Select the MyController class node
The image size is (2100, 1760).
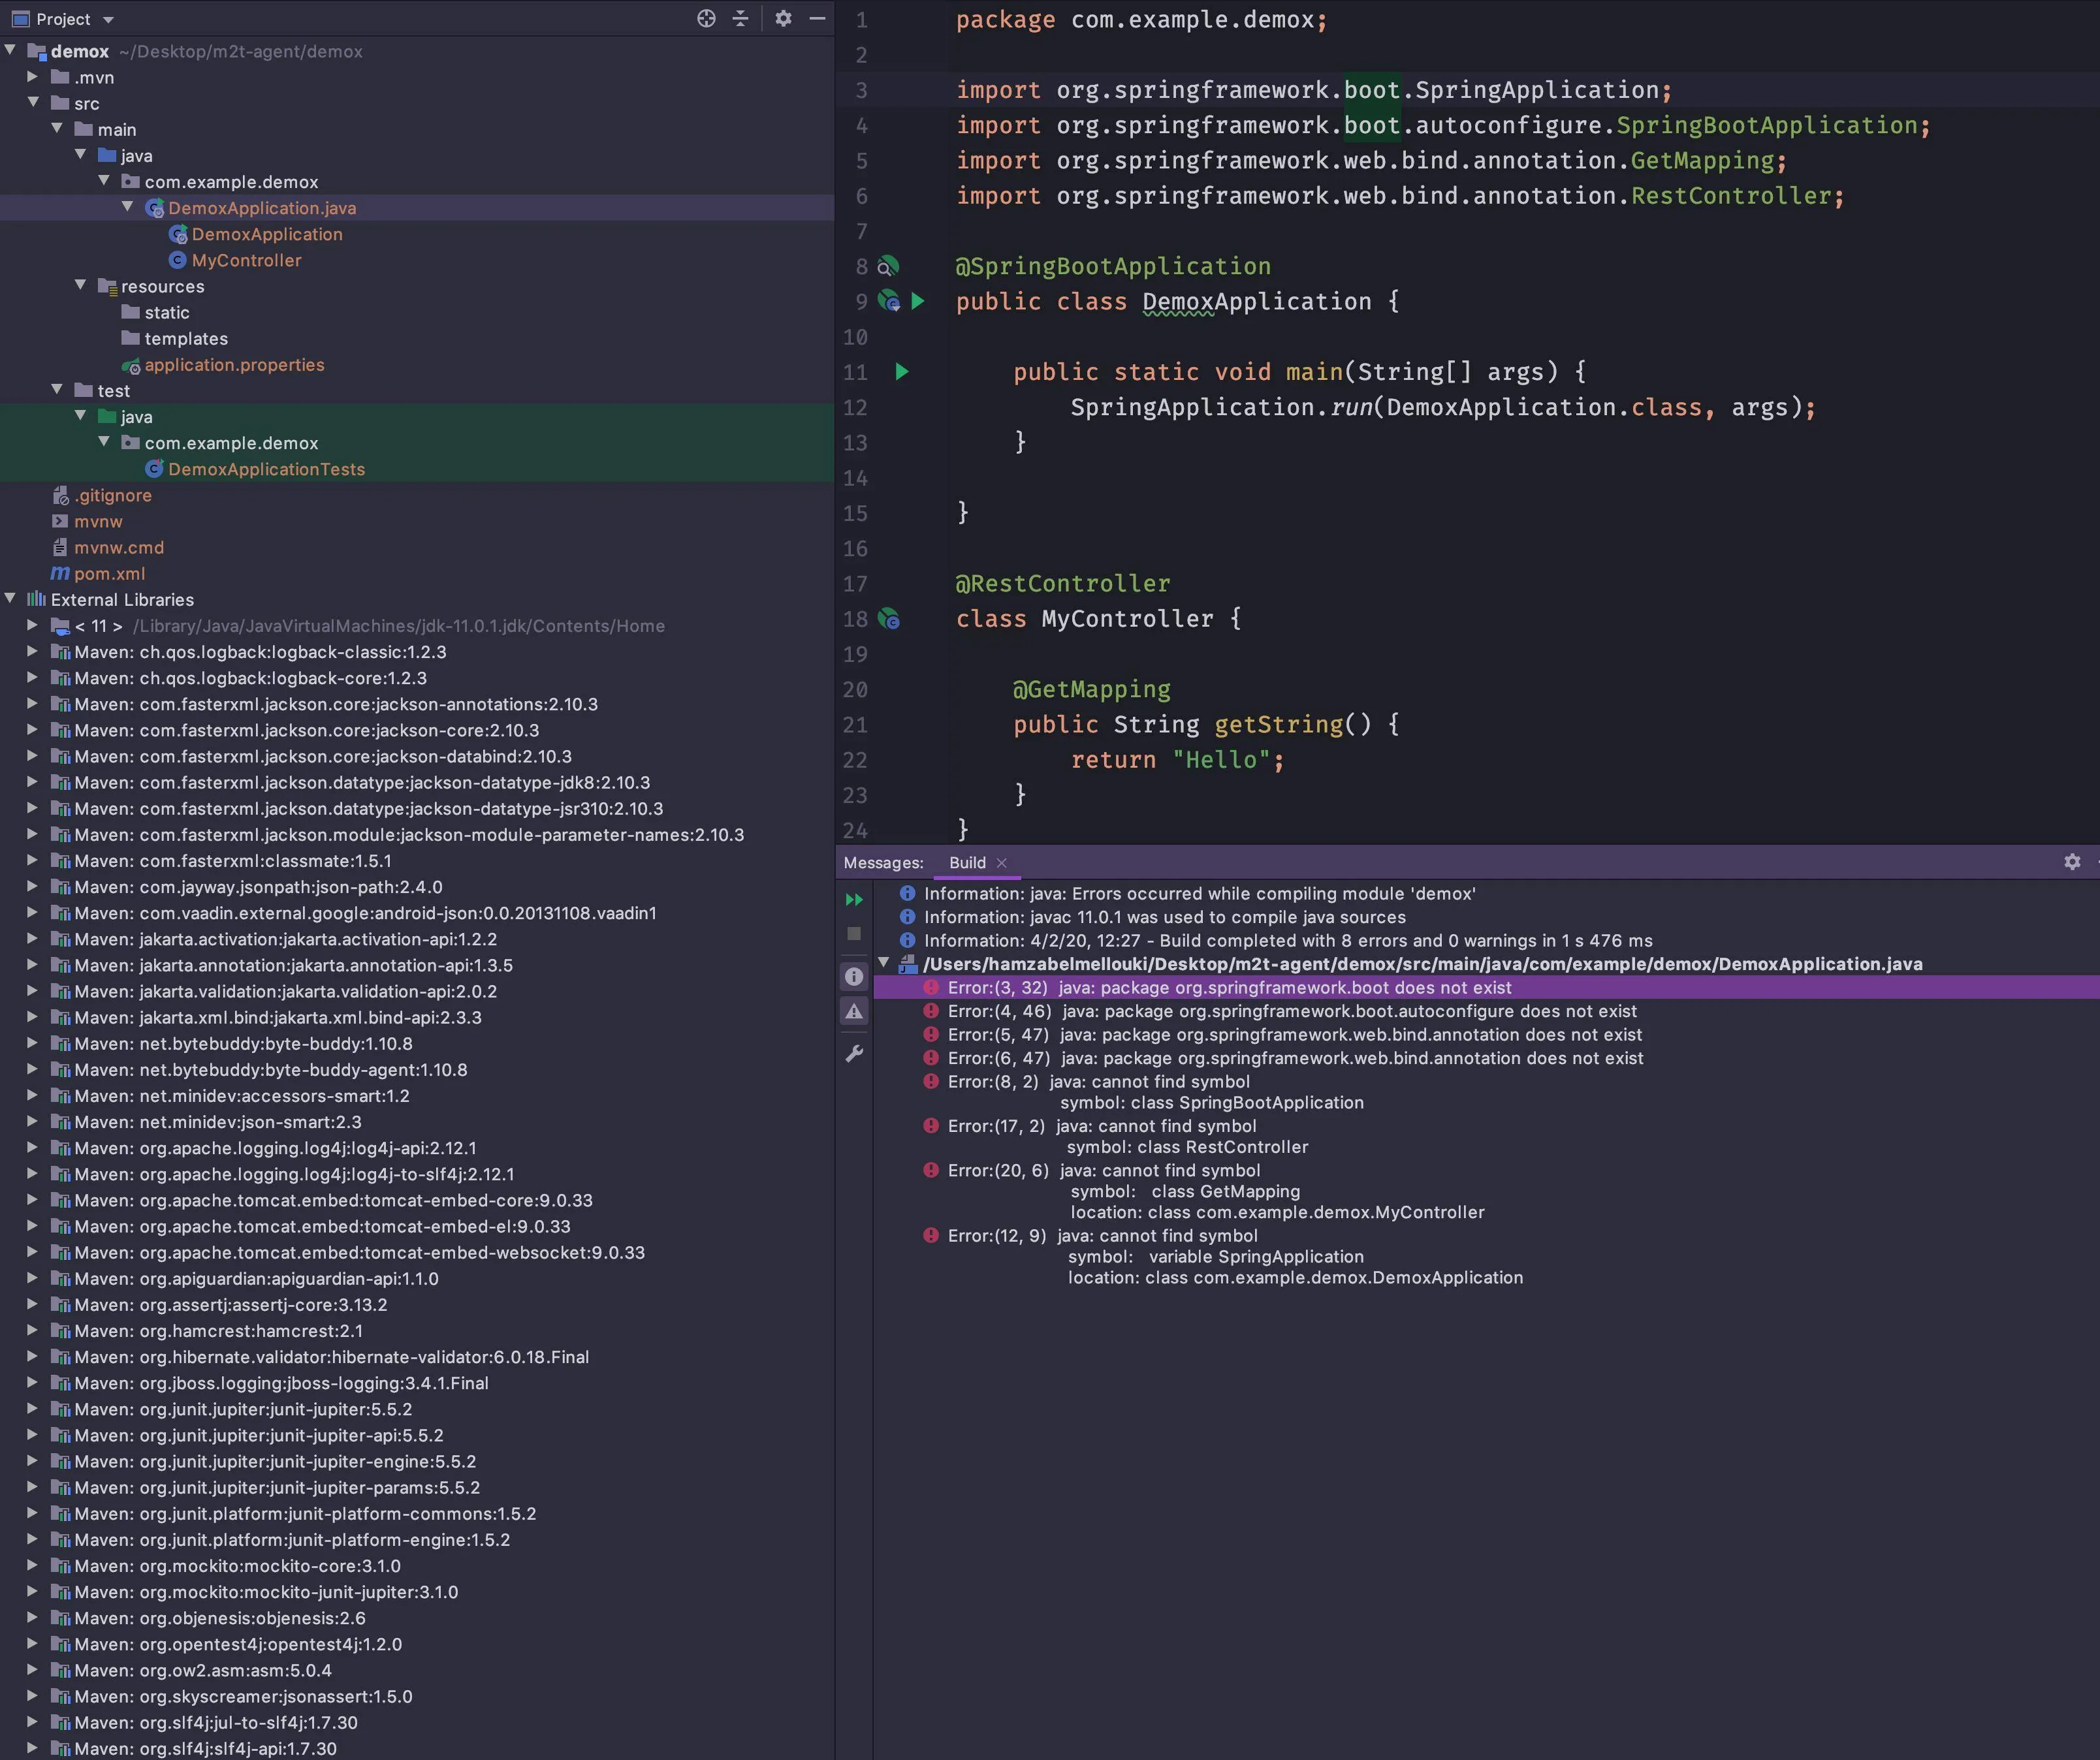pyautogui.click(x=246, y=260)
